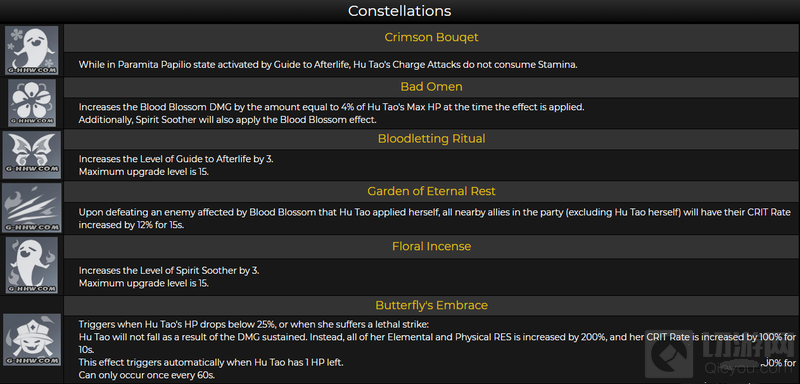Click the Paramita Papilio stamina description text
Image resolution: width=800 pixels, height=384 pixels.
pos(328,65)
